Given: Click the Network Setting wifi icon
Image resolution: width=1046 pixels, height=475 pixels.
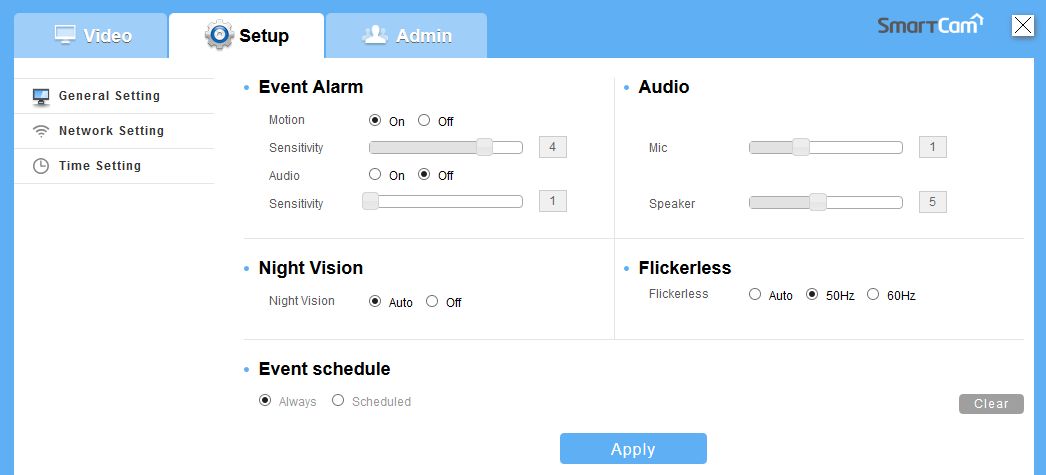Looking at the screenshot, I should (x=41, y=131).
